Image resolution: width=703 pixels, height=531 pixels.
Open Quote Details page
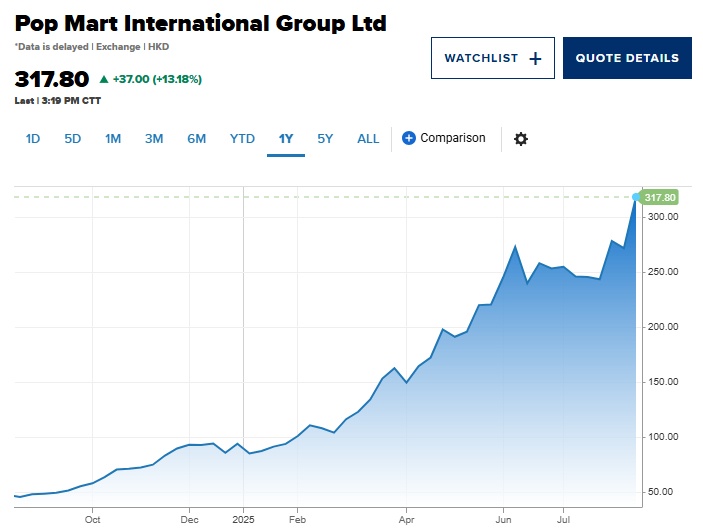tap(627, 58)
